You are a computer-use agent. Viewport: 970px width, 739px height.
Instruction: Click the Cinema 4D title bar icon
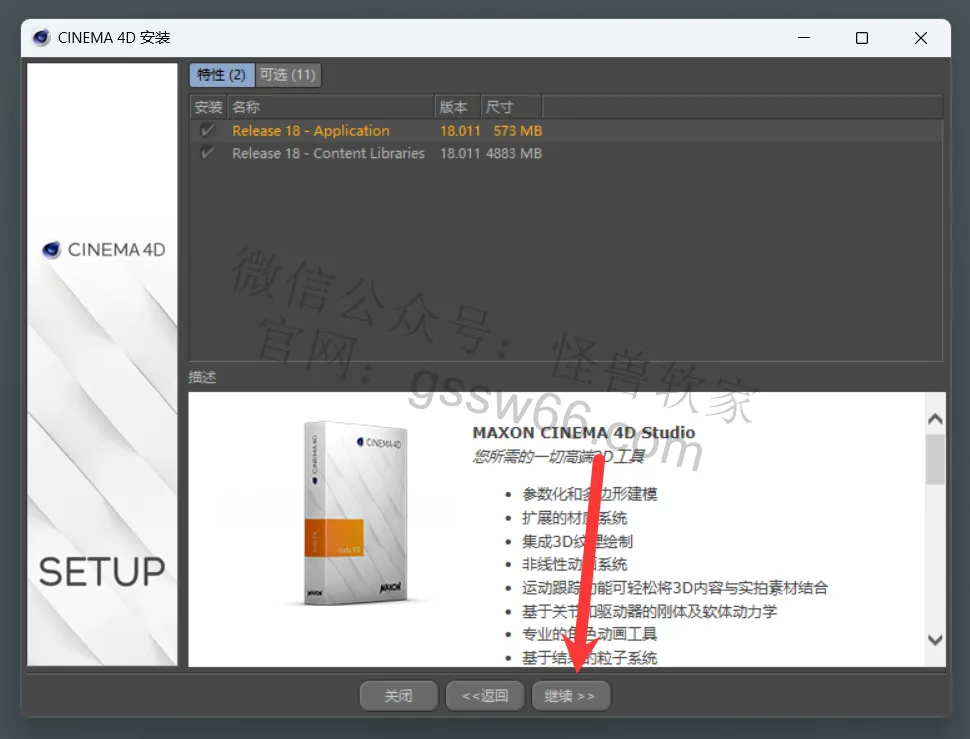[41, 38]
